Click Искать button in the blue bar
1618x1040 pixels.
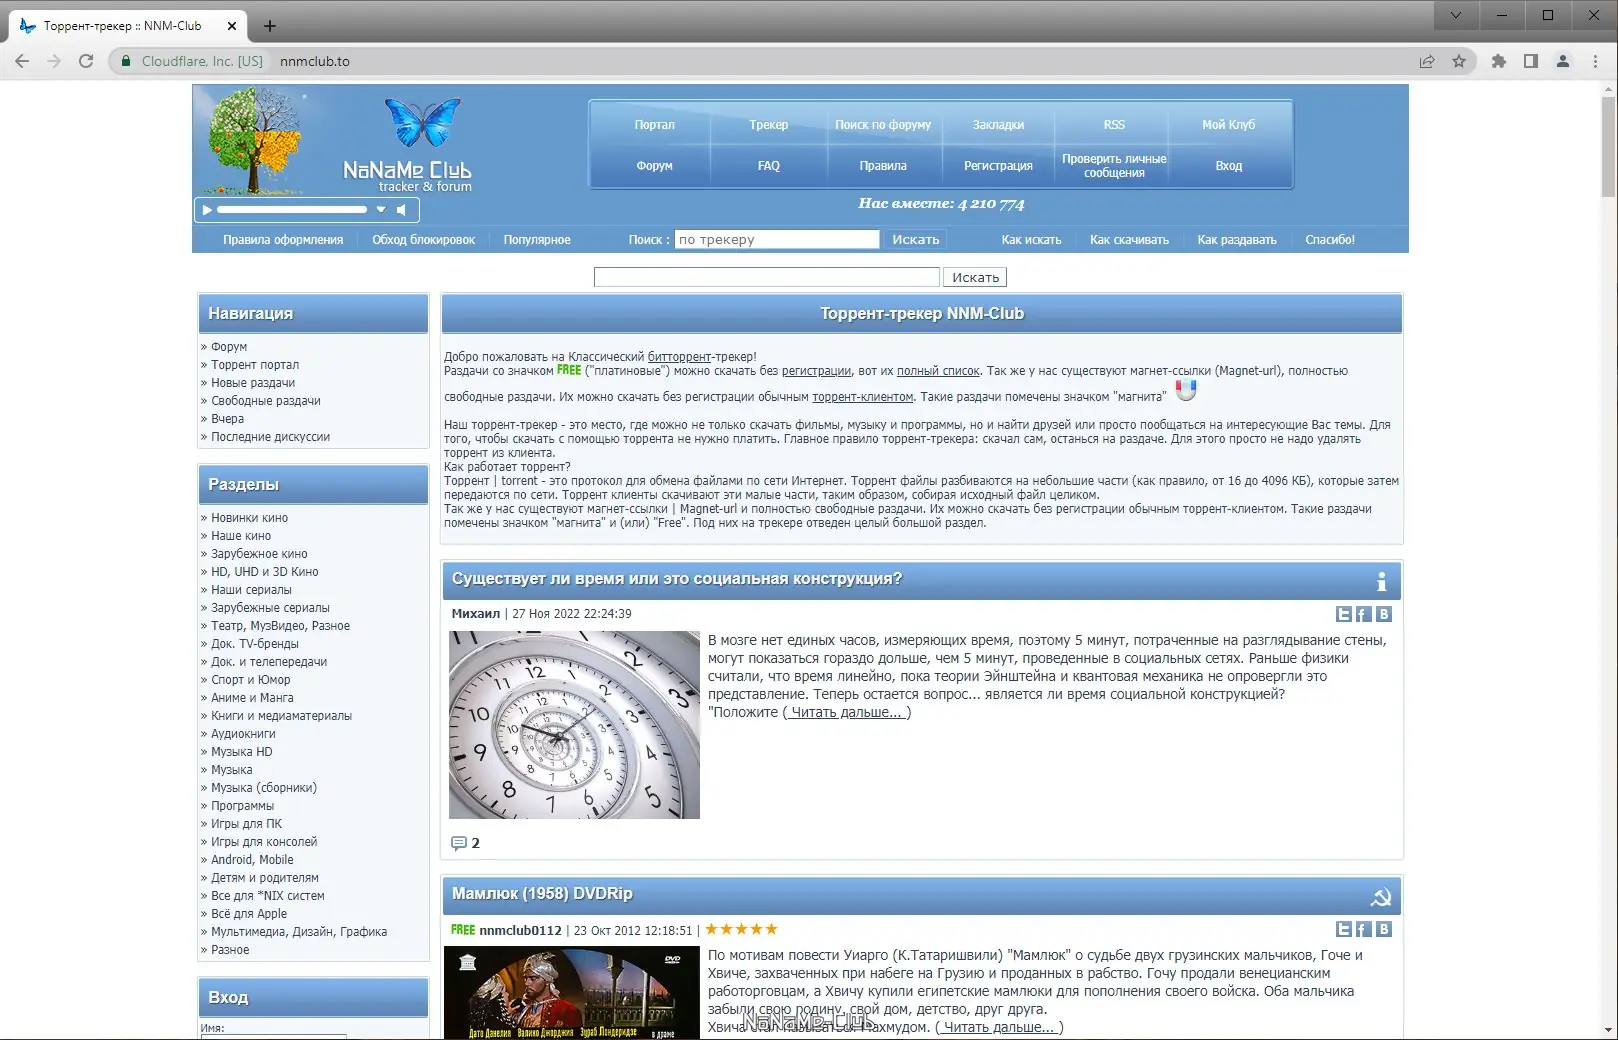[x=916, y=239]
